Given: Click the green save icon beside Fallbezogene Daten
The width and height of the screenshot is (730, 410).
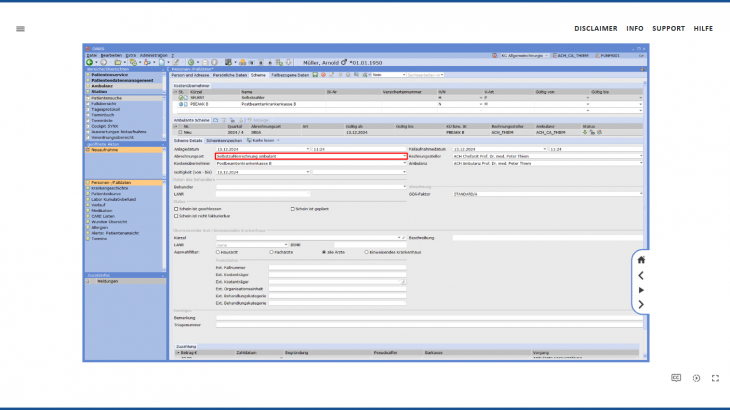Looking at the screenshot, I should point(316,74).
